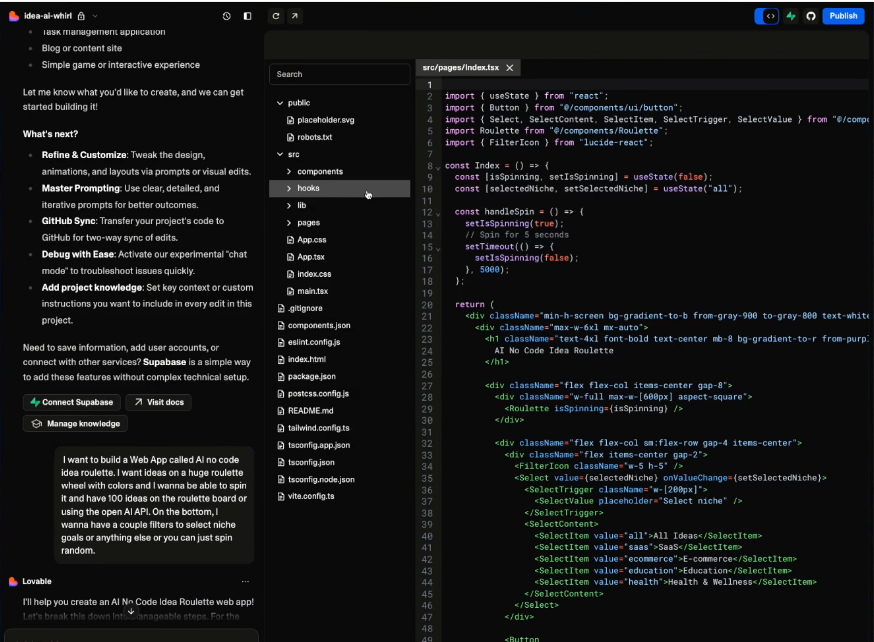This screenshot has width=874, height=642.
Task: Click the refresh preview icon
Action: [x=276, y=16]
